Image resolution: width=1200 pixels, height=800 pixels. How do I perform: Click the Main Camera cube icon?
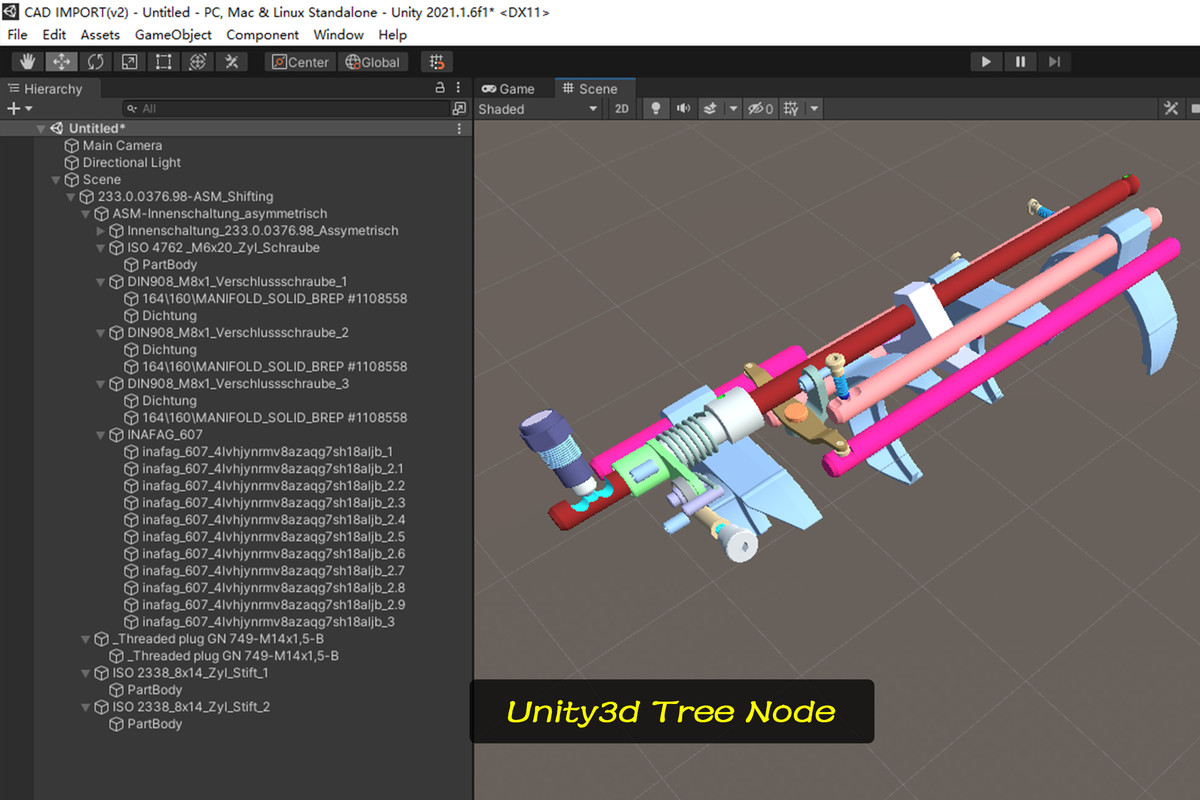pyautogui.click(x=72, y=145)
